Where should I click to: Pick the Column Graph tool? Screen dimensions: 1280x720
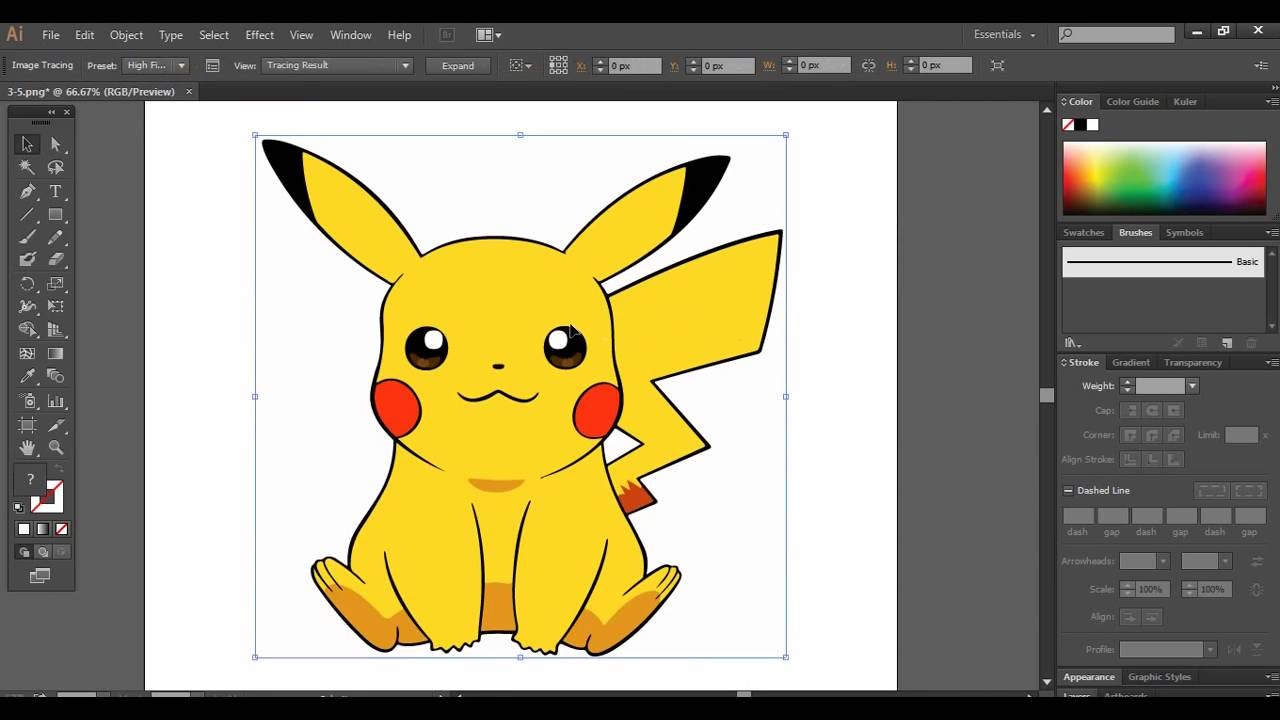coord(56,401)
